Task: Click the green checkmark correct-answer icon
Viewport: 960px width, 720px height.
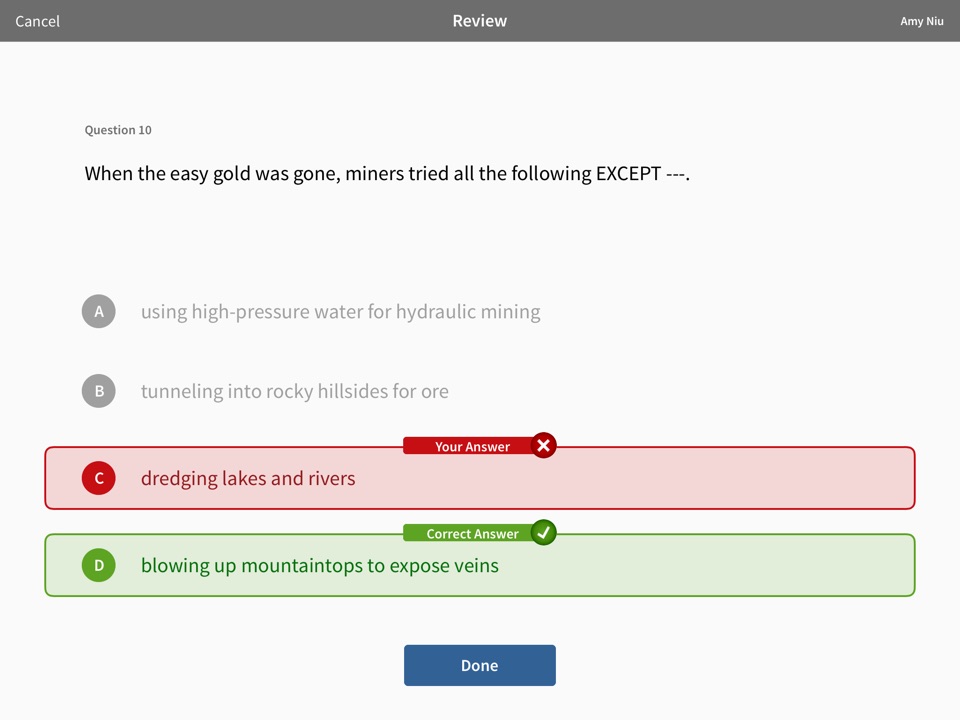Action: coord(543,533)
